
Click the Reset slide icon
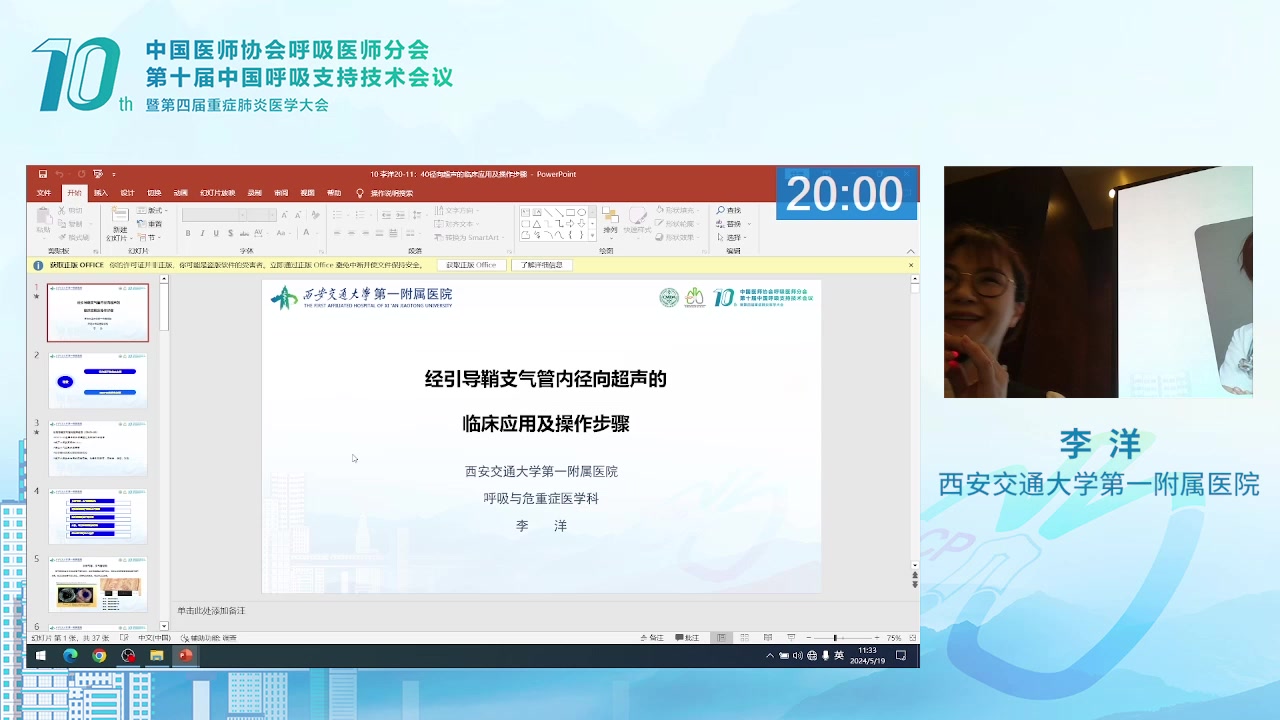(140, 224)
